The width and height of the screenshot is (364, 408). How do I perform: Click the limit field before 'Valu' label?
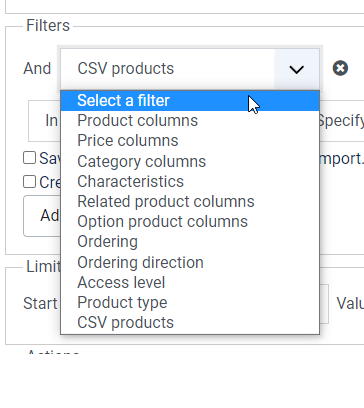[x=324, y=304]
